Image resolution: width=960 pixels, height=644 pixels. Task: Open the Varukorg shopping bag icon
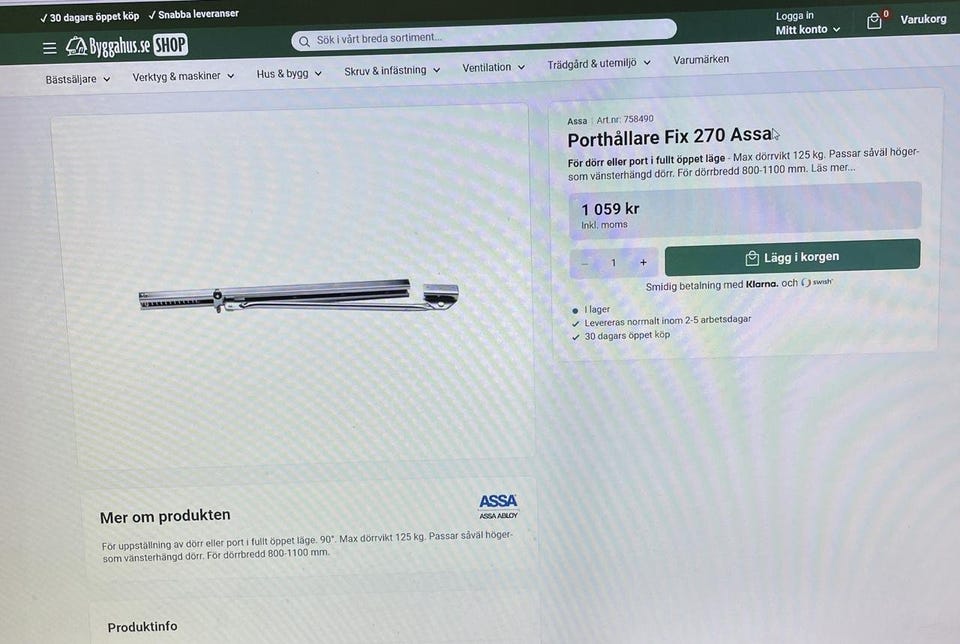874,21
